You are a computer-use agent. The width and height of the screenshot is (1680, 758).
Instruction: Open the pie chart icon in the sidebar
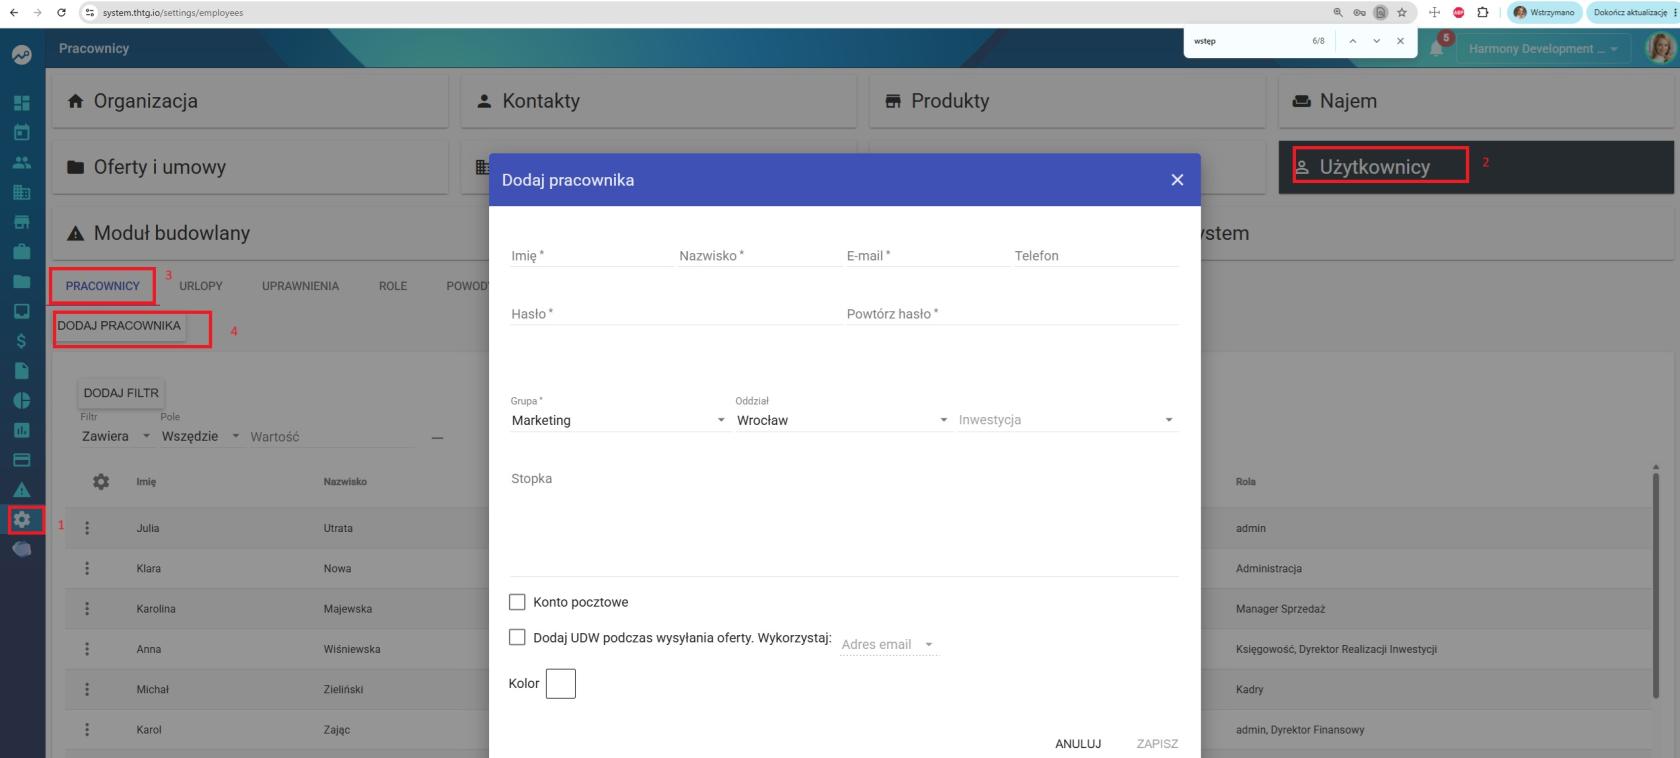[21, 400]
